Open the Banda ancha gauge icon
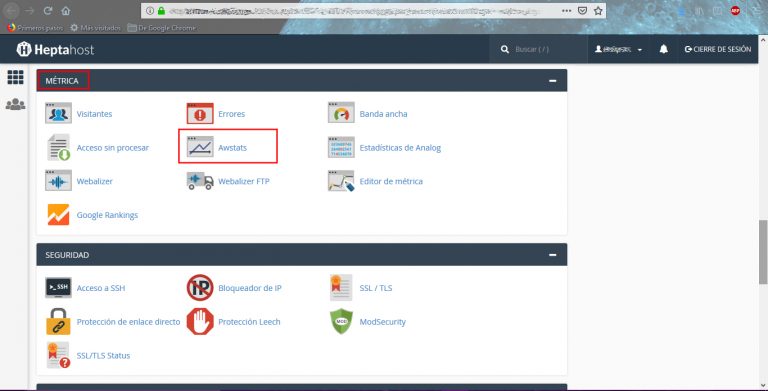This screenshot has width=768, height=391. pyautogui.click(x=341, y=113)
